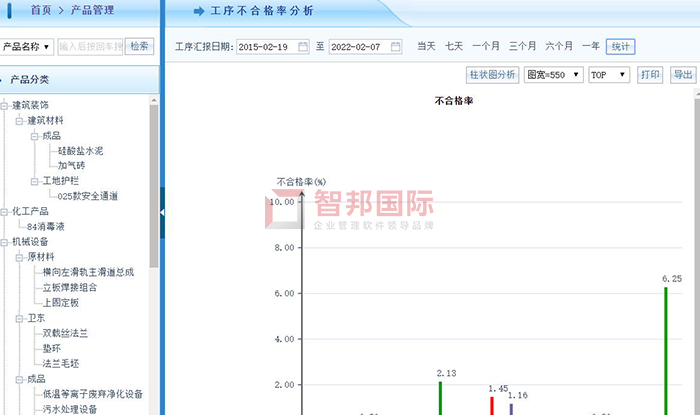
Task: Collapse the 成品 node under 建筑材料
Action: point(35,136)
